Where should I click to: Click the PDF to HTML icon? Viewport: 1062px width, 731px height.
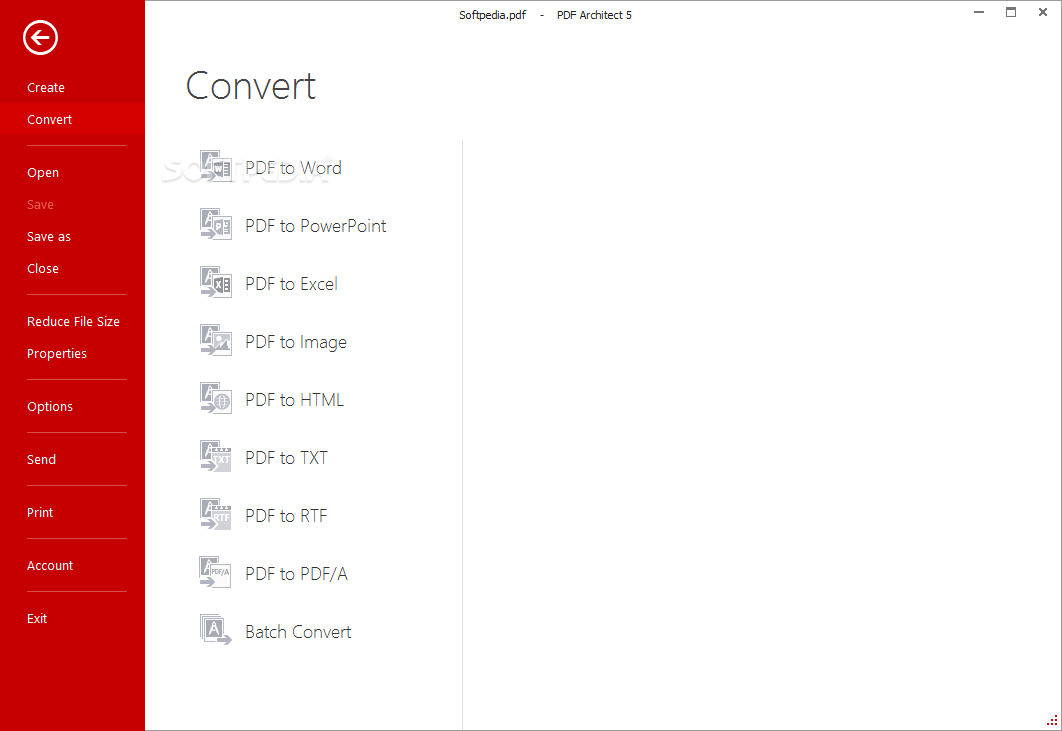(x=216, y=399)
